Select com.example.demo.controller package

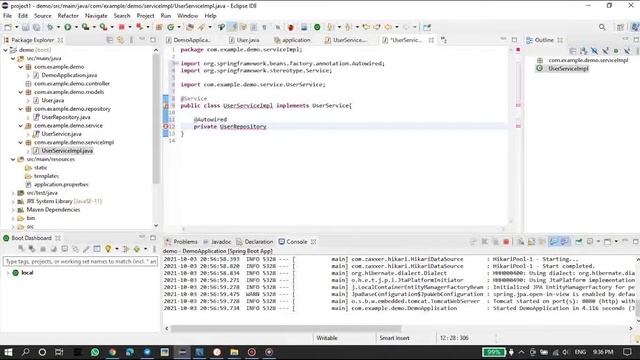[x=72, y=83]
